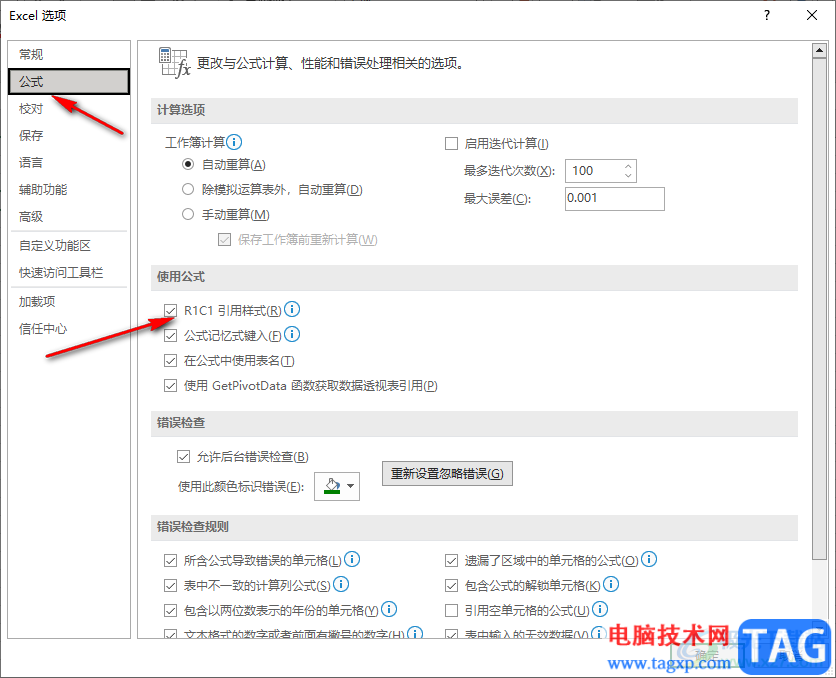Click info icon for 所含公式导致错误的单元格
836x678 pixels.
352,559
